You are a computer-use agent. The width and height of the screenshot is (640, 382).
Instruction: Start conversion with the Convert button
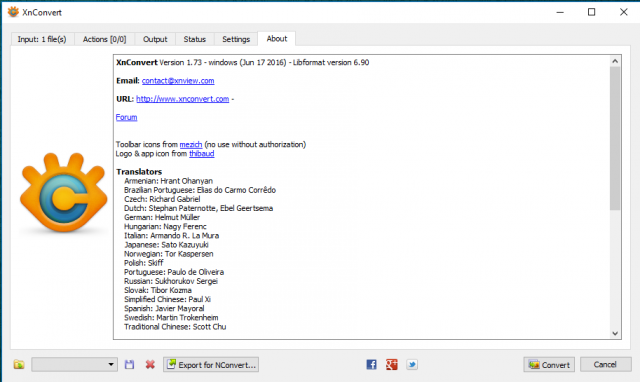click(x=549, y=364)
